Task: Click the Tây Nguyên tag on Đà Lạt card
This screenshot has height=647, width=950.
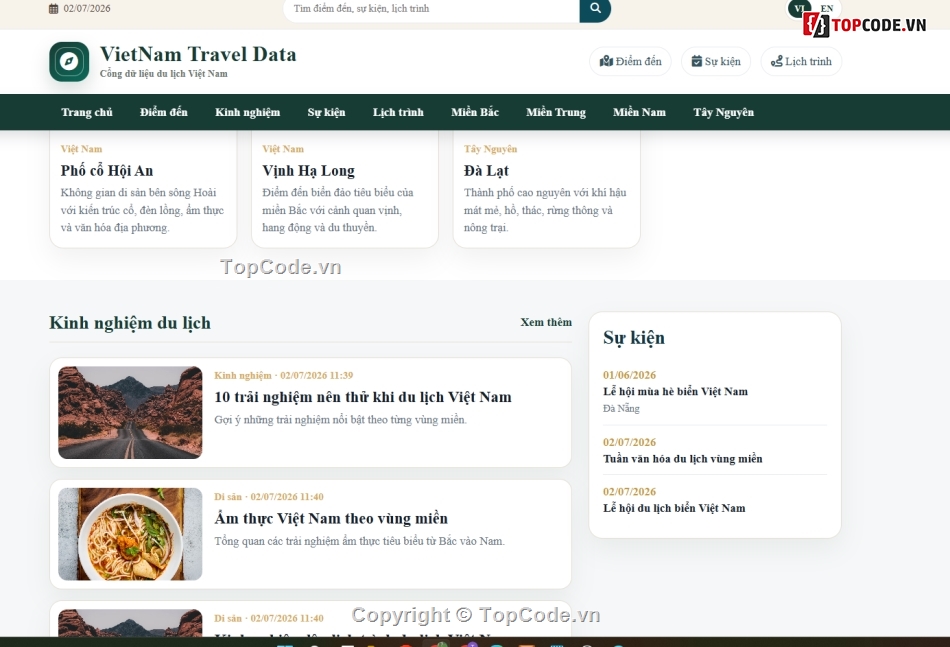Action: [x=491, y=149]
